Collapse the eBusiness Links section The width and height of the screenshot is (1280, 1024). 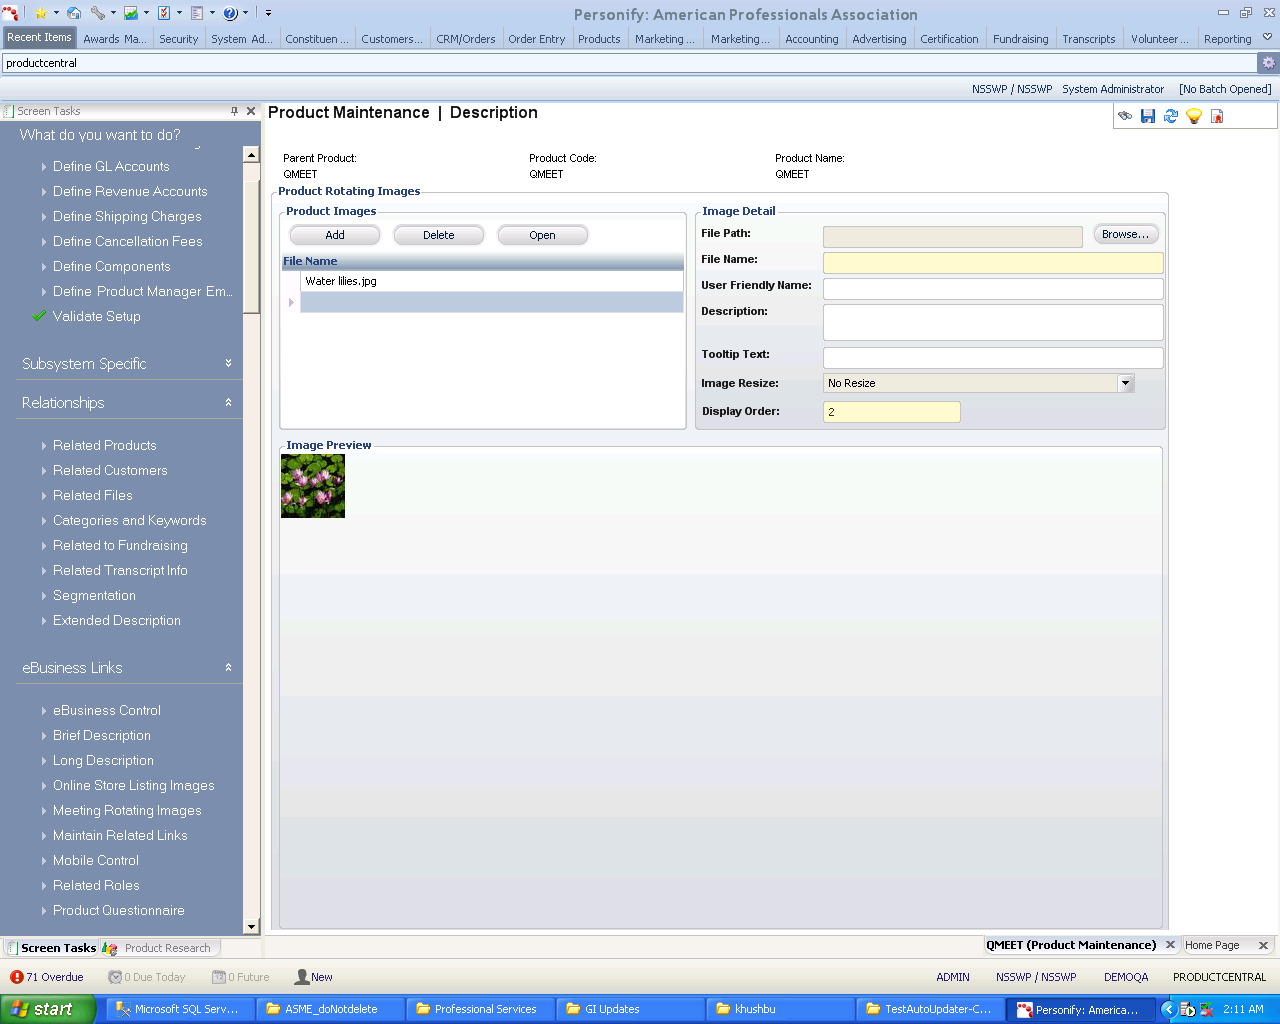[228, 667]
